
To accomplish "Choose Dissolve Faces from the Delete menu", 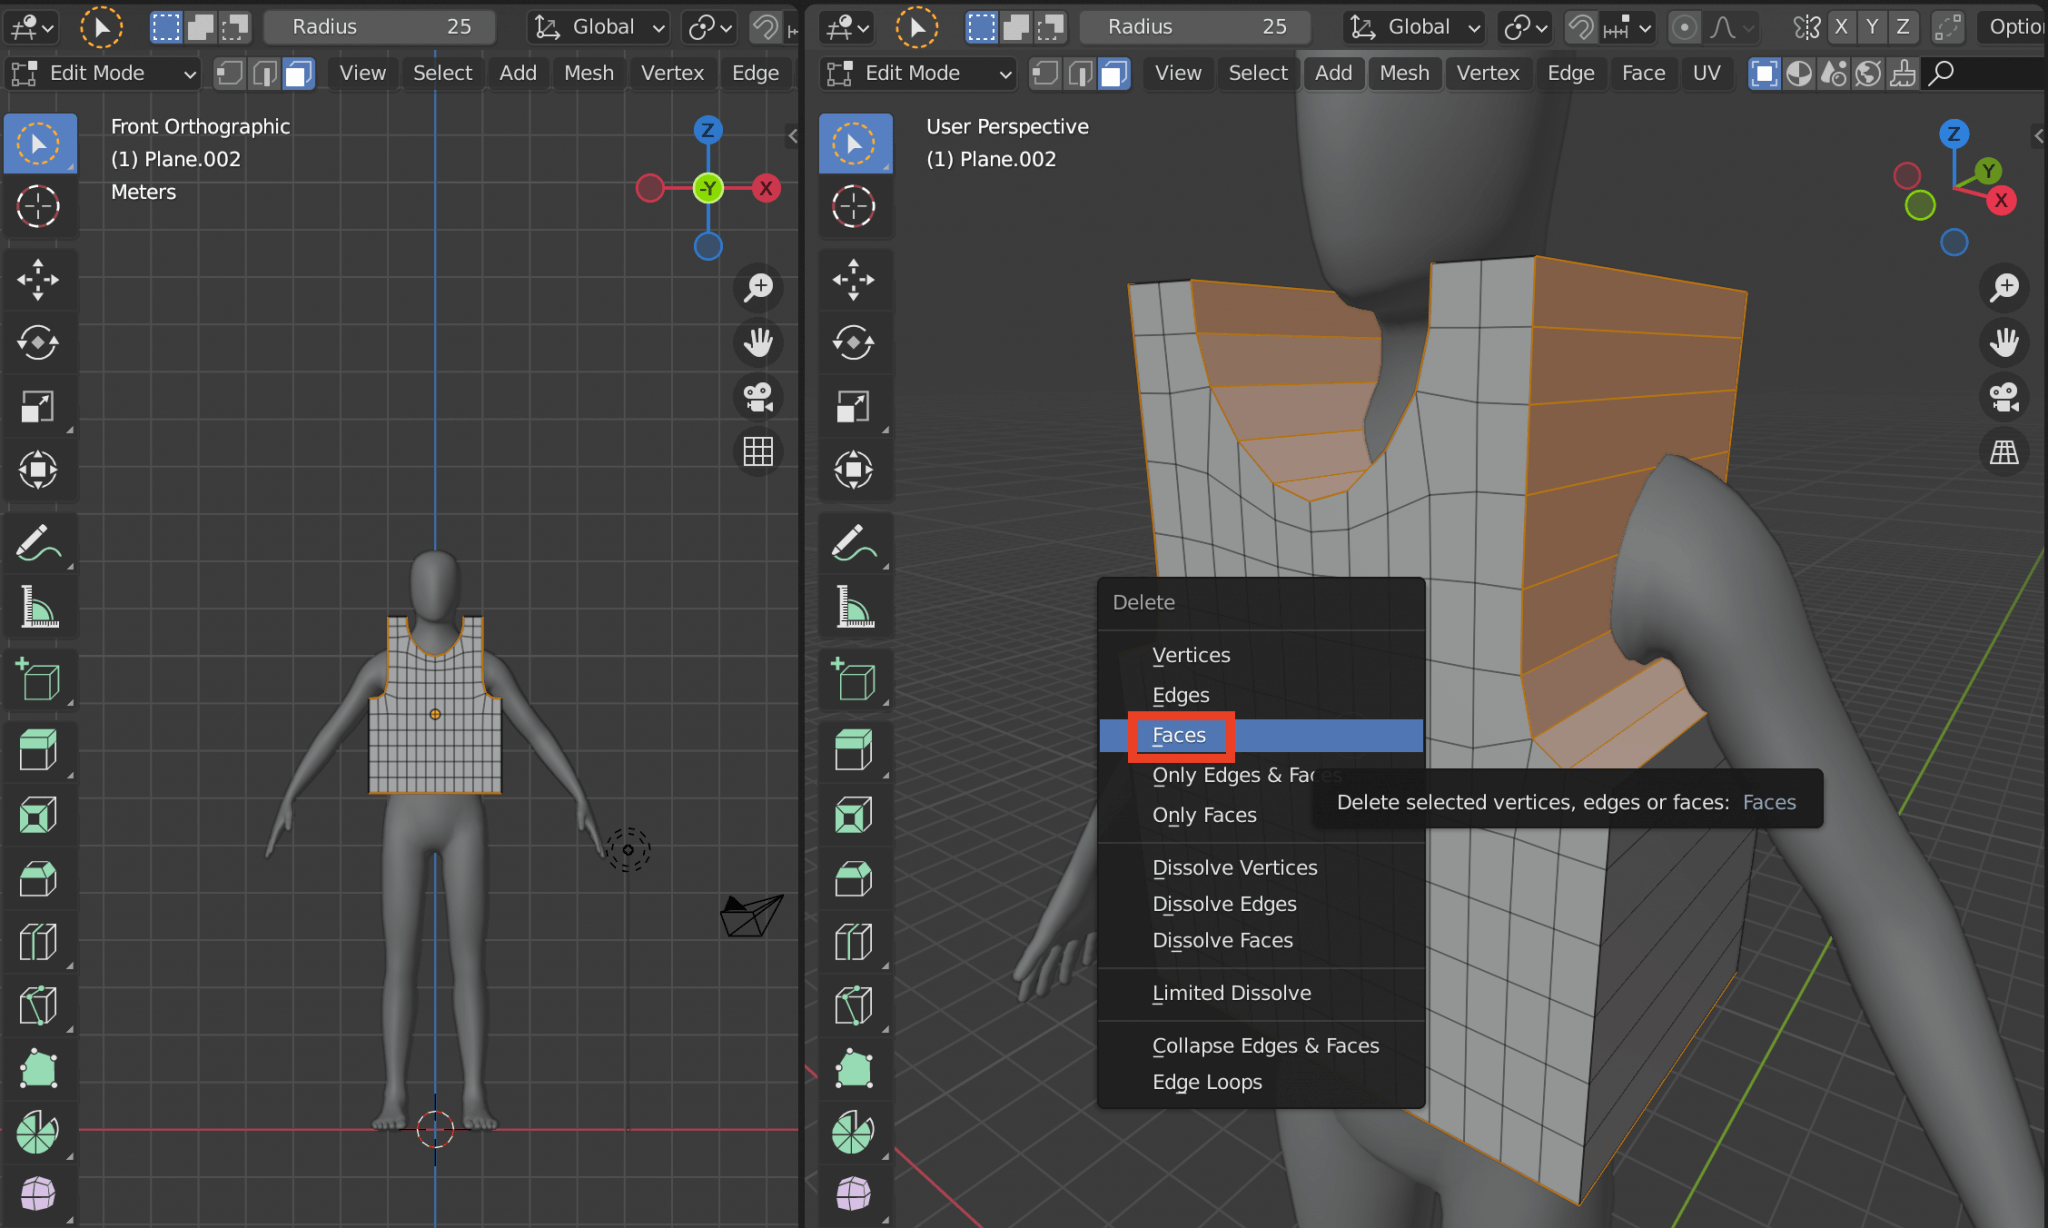I will pyautogui.click(x=1222, y=940).
